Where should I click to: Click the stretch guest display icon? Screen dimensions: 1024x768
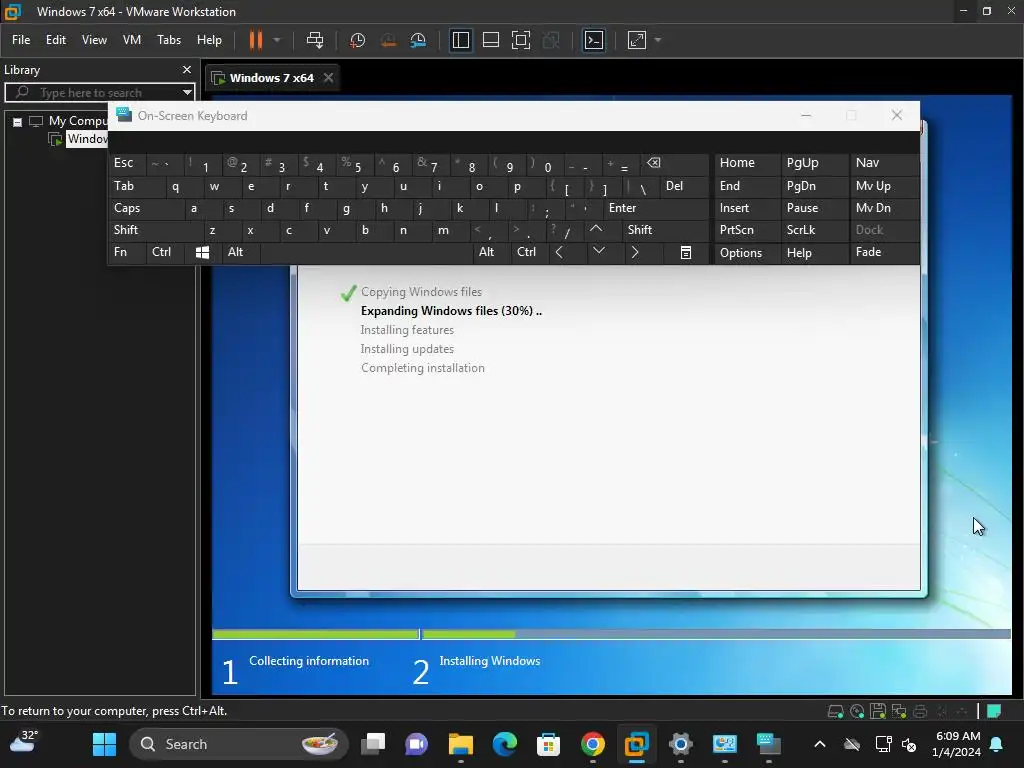tap(637, 40)
